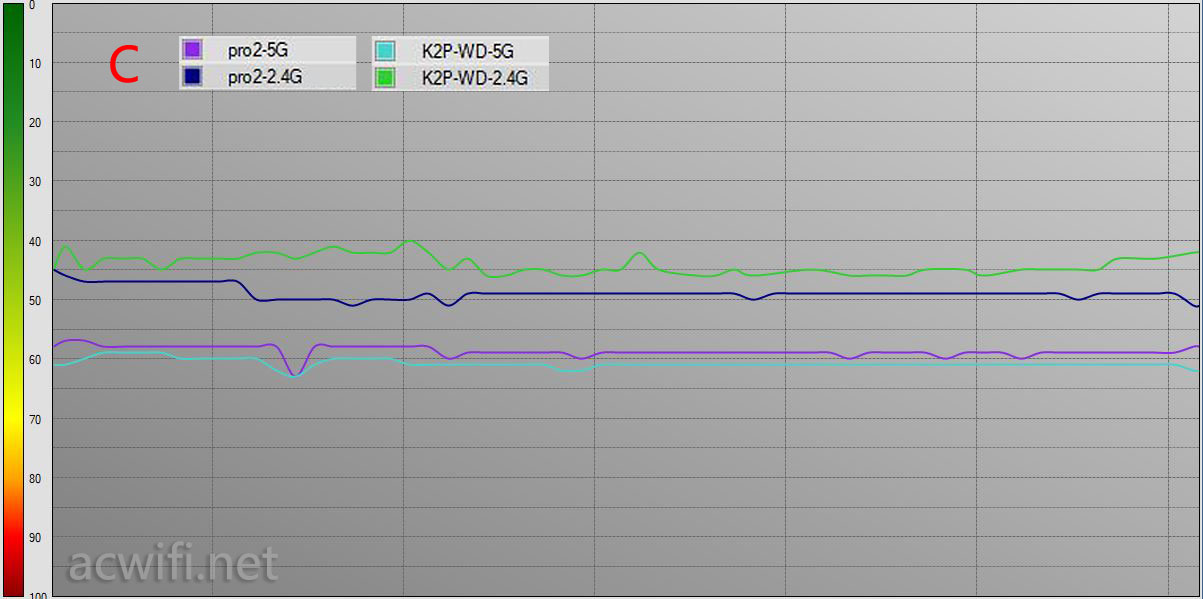Click the 60 mark on the signal scale
The width and height of the screenshot is (1203, 599).
pyautogui.click(x=35, y=359)
